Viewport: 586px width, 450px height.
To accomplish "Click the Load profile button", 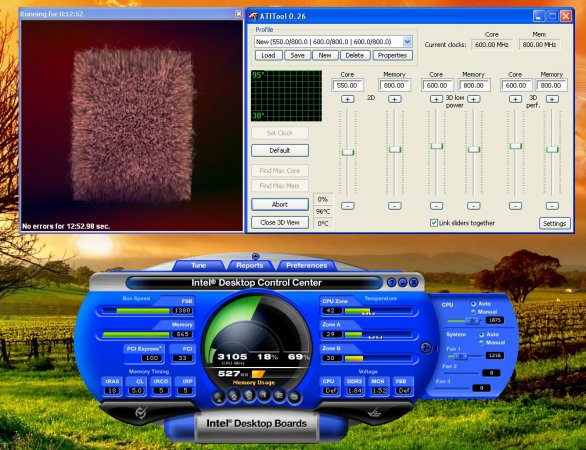I will coord(268,55).
